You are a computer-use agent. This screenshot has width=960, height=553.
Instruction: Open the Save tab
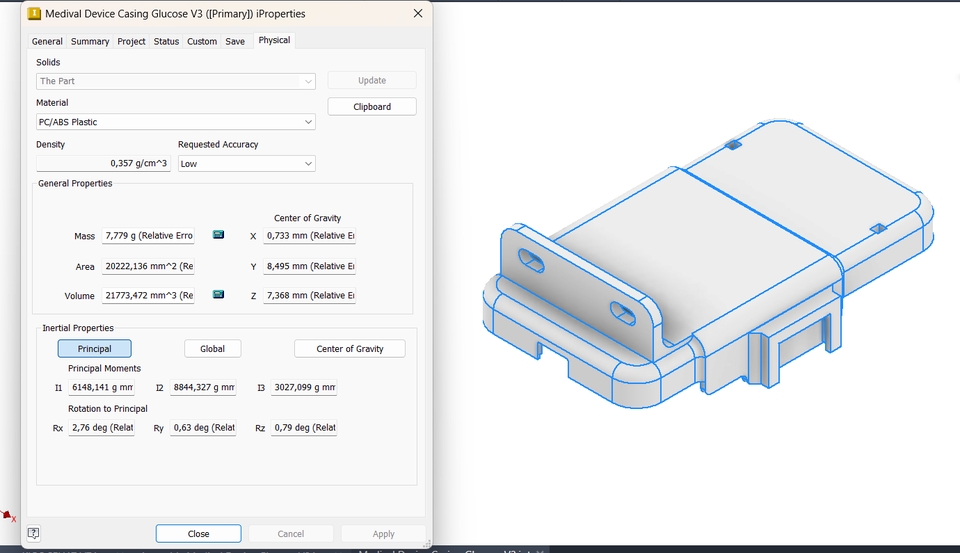[x=235, y=41]
